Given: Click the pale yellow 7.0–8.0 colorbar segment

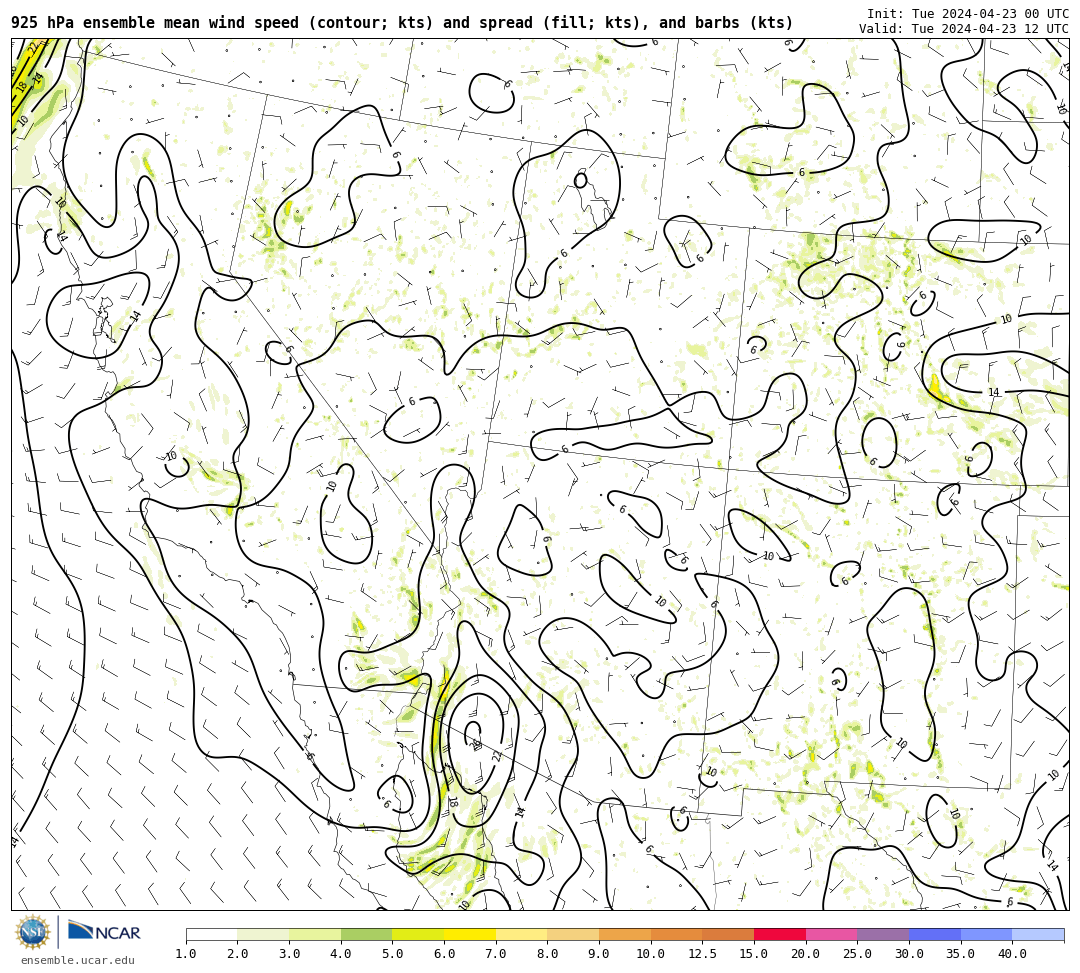Looking at the screenshot, I should [521, 934].
